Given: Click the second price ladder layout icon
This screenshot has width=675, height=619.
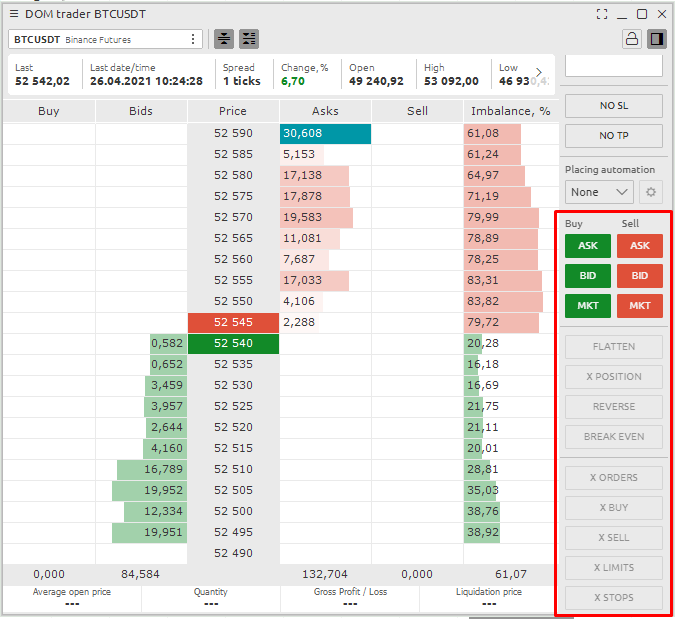Looking at the screenshot, I should [248, 39].
